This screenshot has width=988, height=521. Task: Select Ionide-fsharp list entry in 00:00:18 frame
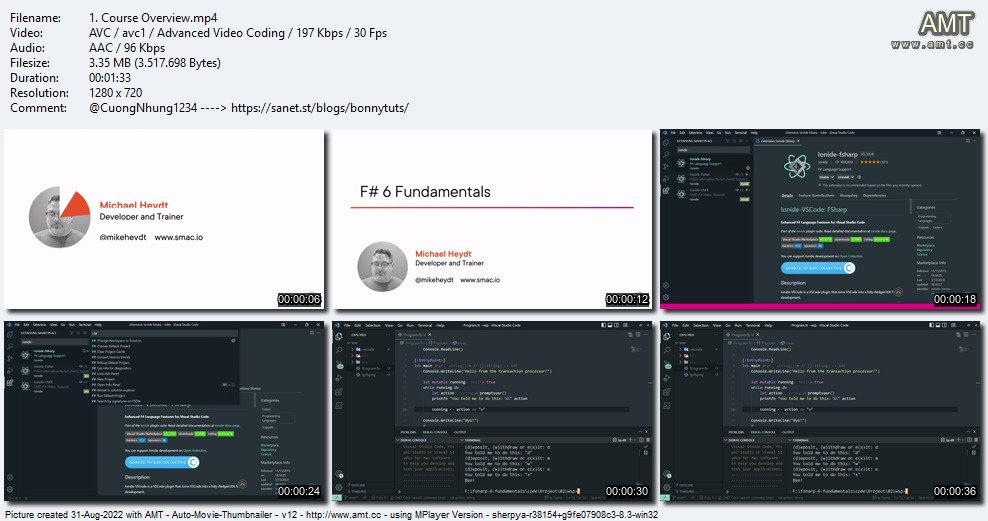pos(712,163)
